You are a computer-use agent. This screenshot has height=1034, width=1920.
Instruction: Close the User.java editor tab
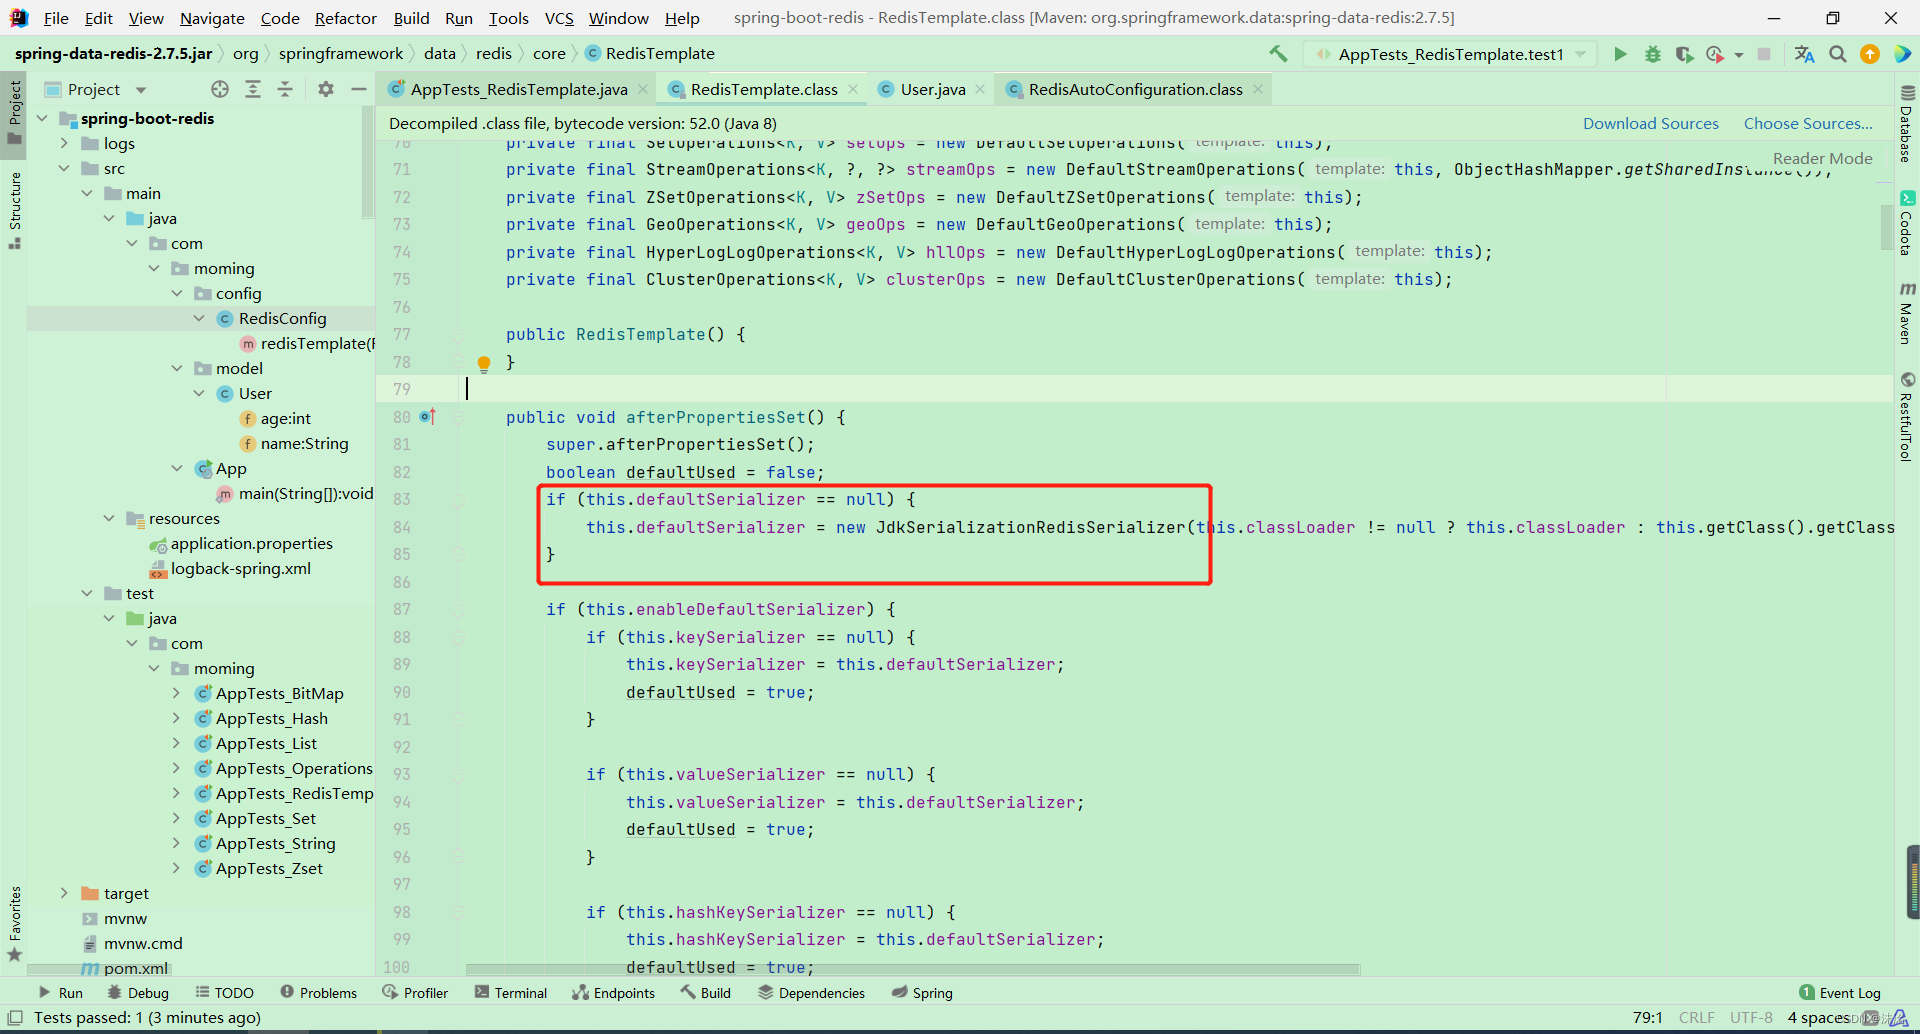[980, 89]
